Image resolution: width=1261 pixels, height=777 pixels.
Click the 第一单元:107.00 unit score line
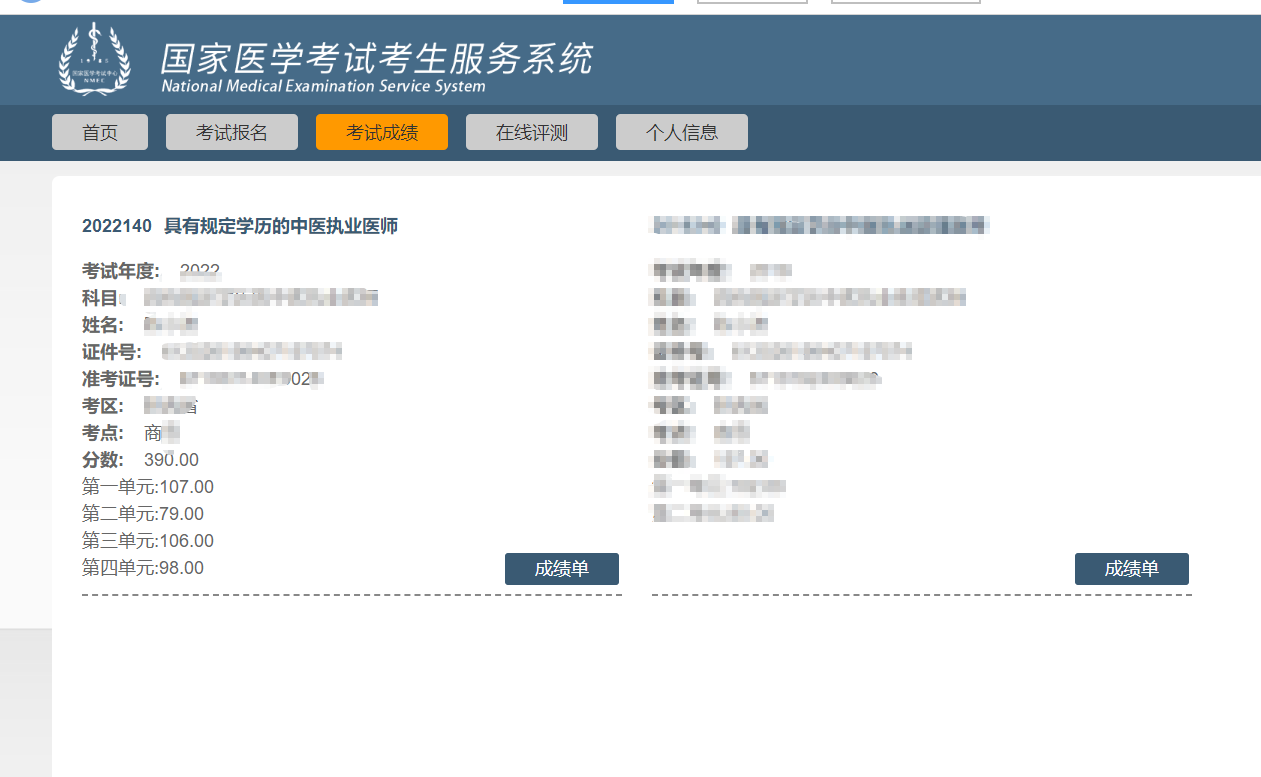coord(146,486)
